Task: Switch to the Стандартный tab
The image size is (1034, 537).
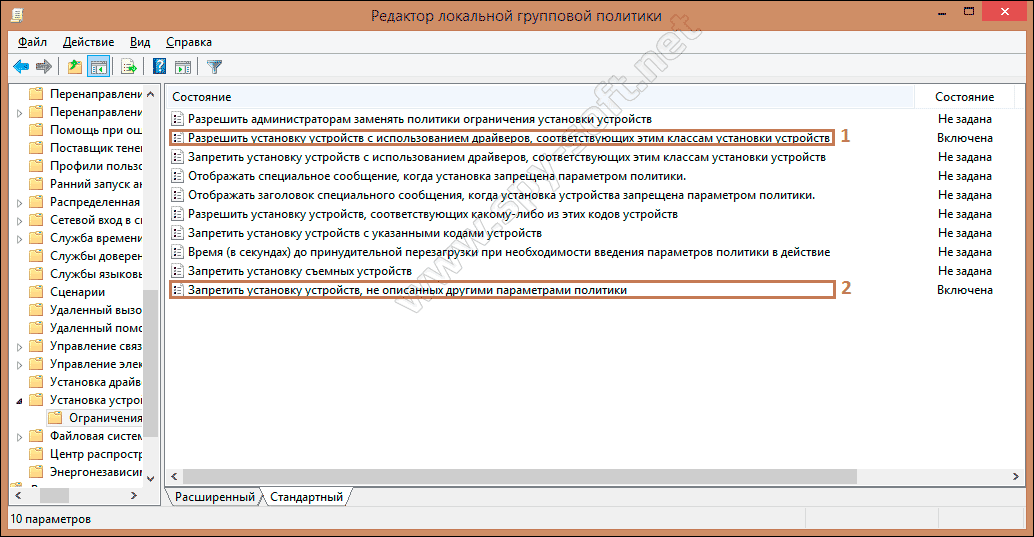Action: (x=307, y=497)
